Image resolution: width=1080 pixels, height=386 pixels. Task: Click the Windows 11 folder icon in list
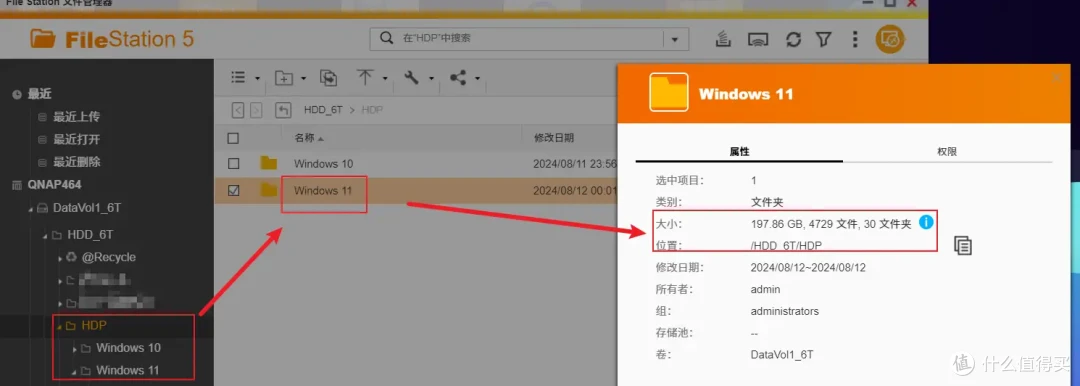[269, 190]
